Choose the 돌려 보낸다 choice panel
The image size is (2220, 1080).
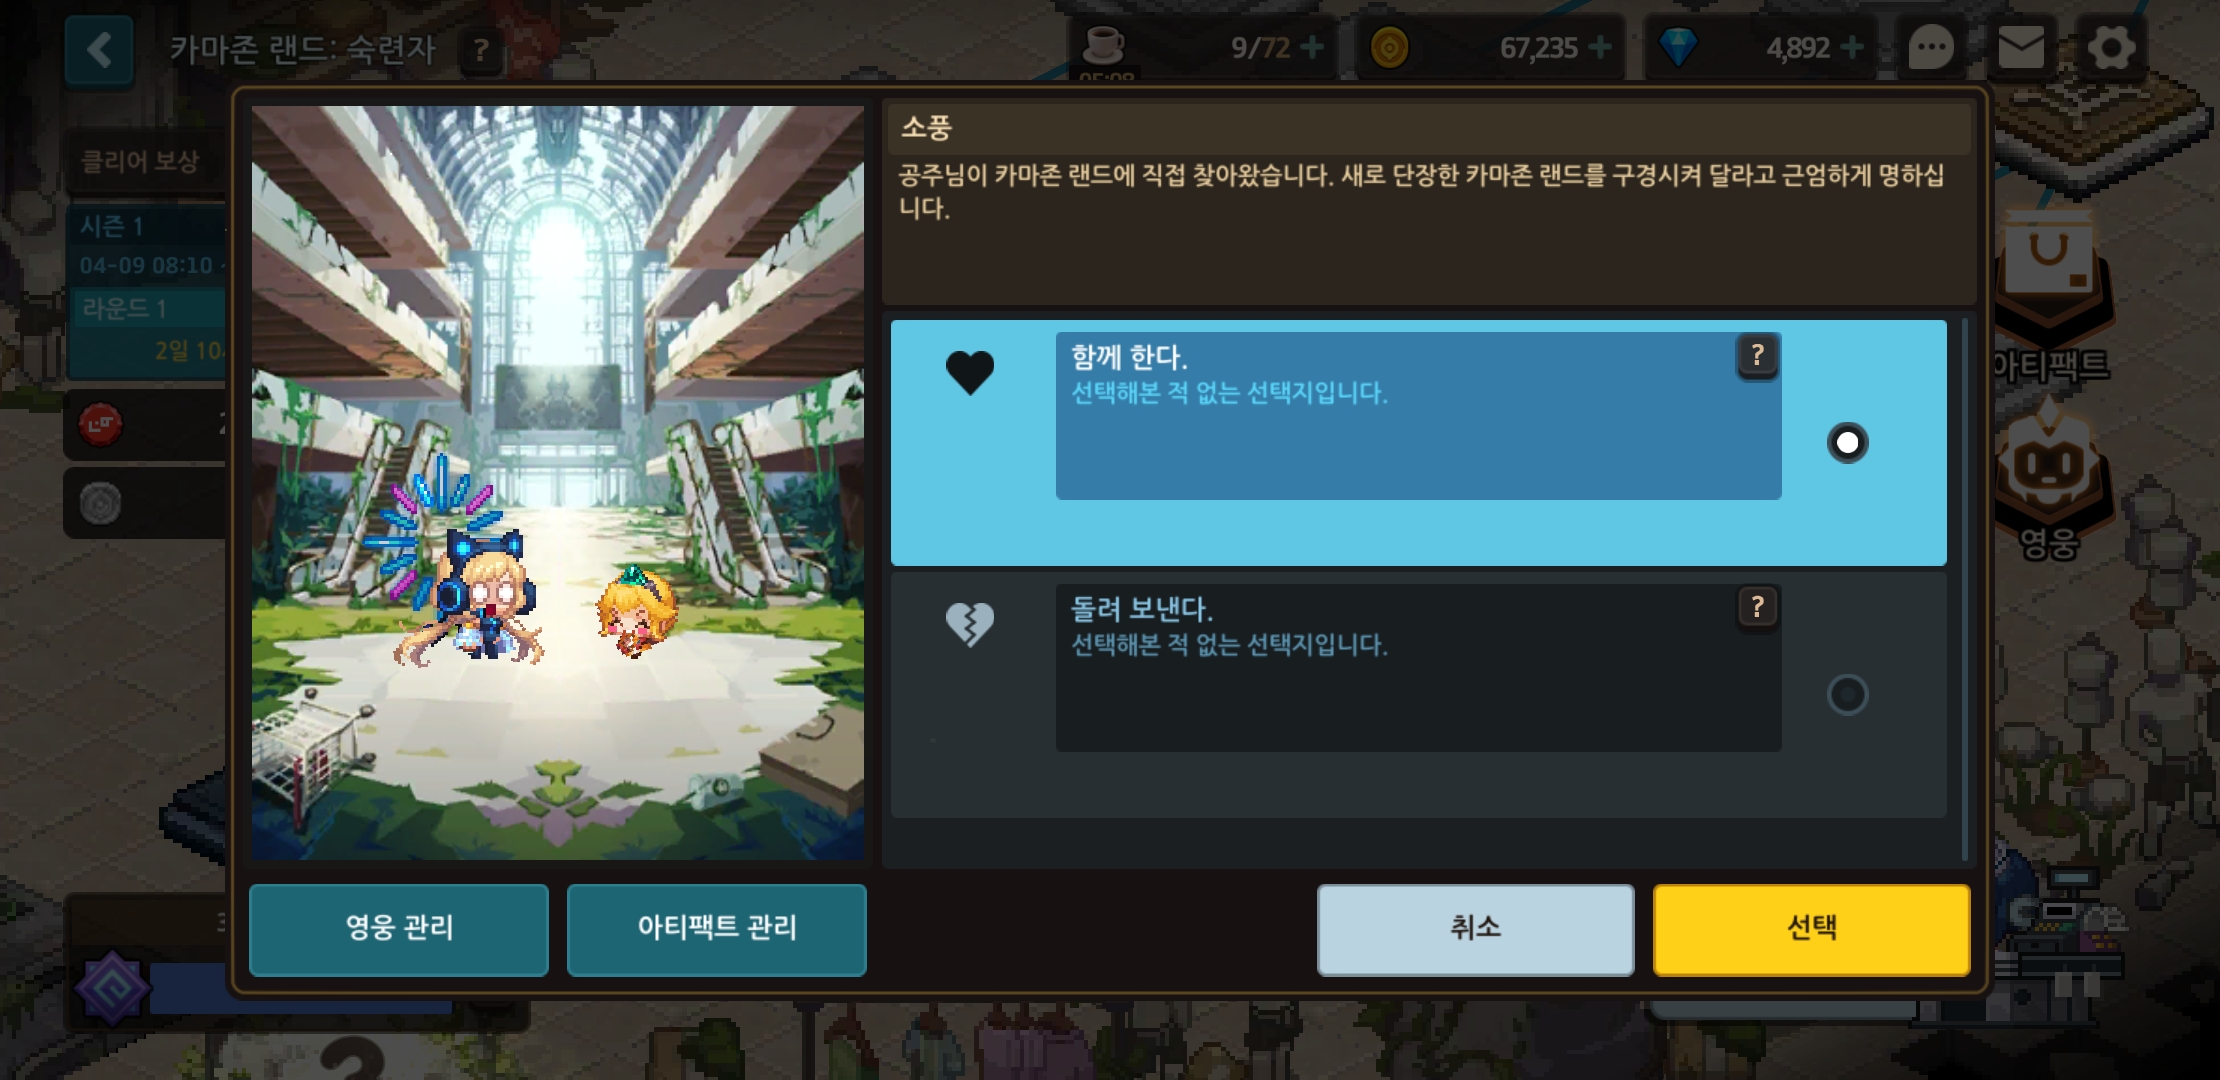pos(1418,695)
